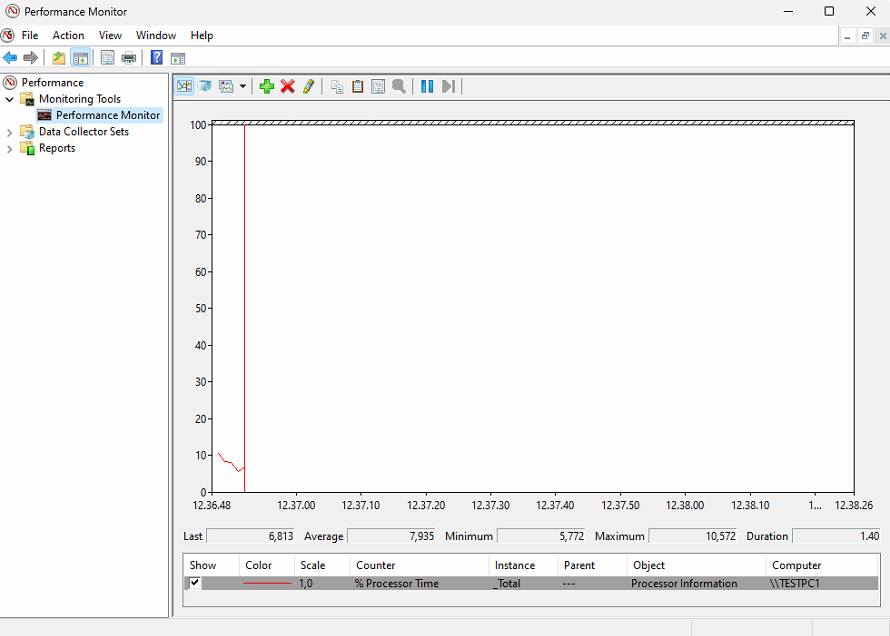Open the Properties icon in graph toolbar
The width and height of the screenshot is (890, 636).
click(x=378, y=87)
